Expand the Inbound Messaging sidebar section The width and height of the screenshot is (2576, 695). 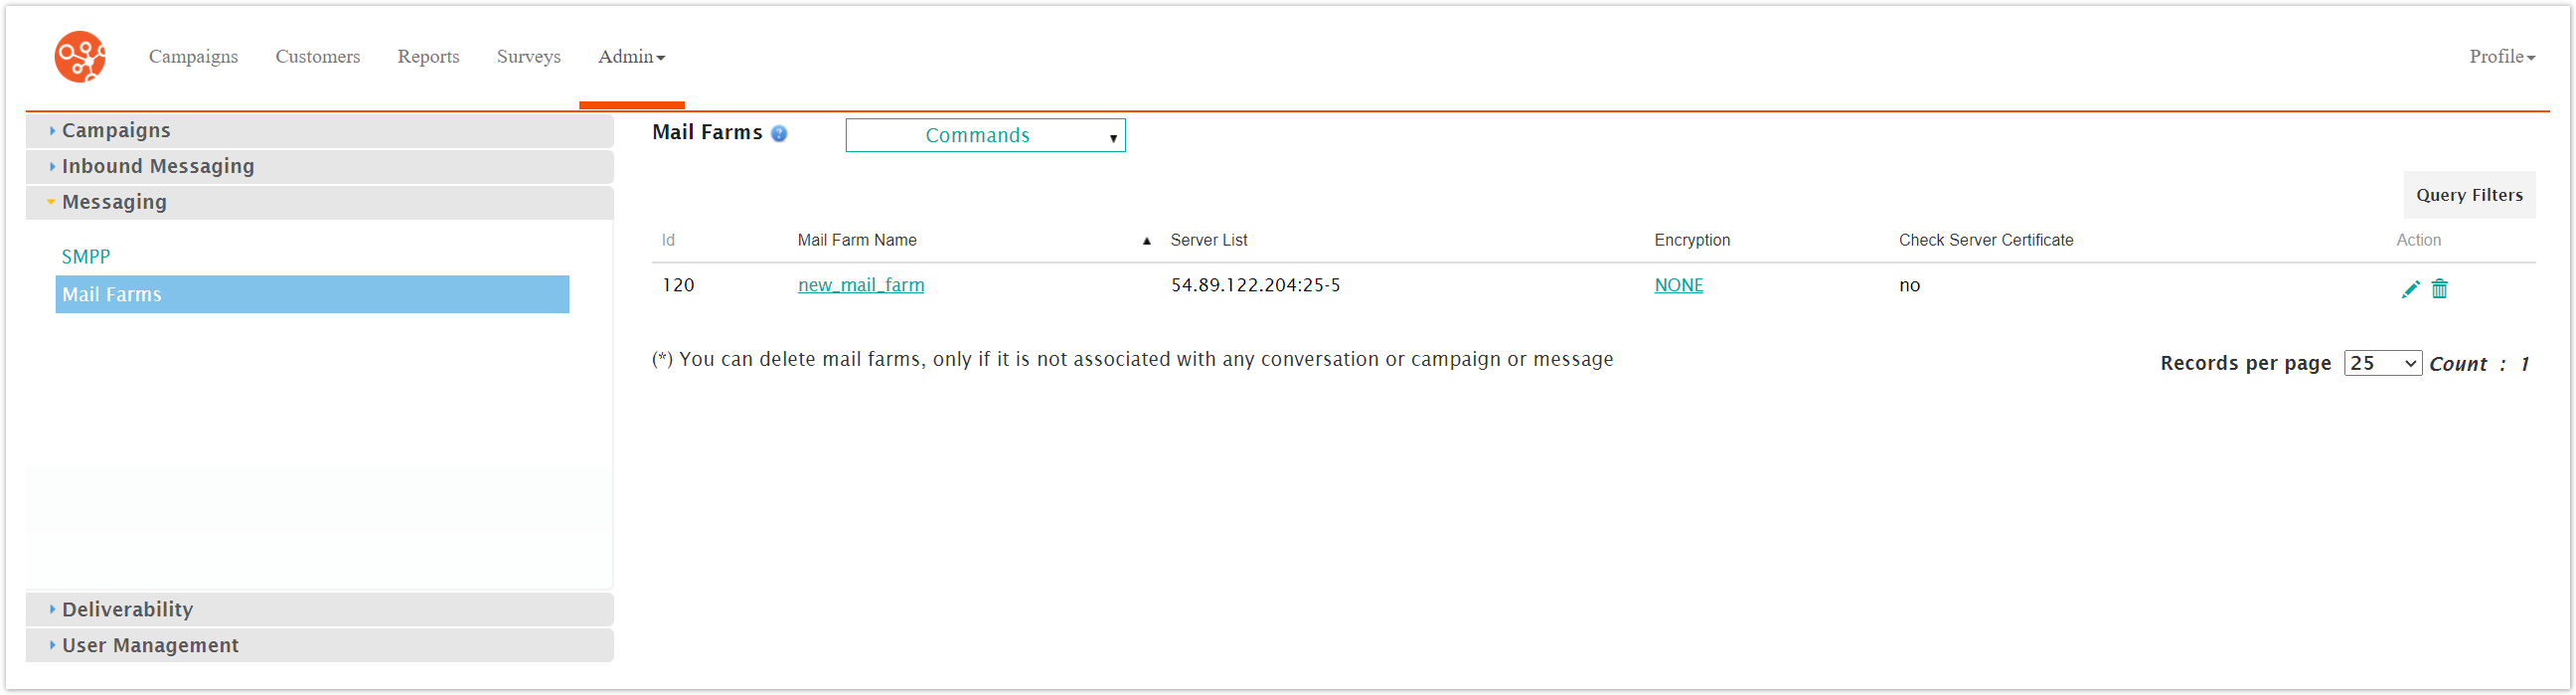coord(157,166)
